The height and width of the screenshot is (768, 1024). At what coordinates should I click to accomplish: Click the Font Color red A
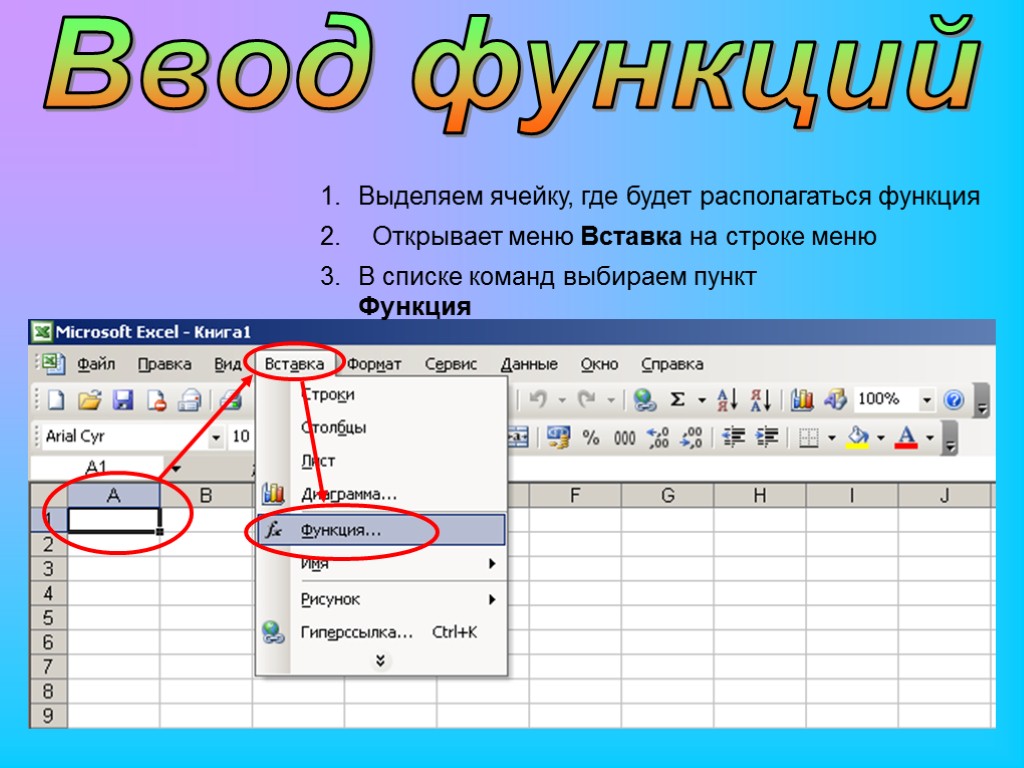906,437
